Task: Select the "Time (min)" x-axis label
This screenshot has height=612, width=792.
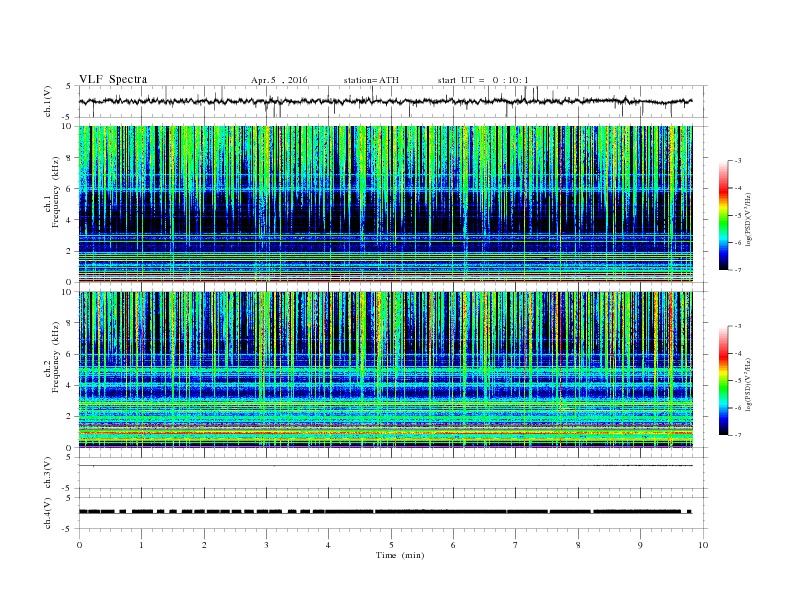Action: coord(400,555)
